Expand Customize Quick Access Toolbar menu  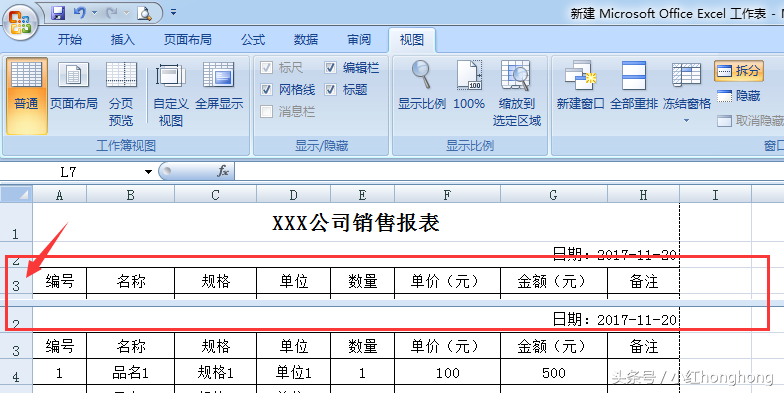pyautogui.click(x=173, y=12)
